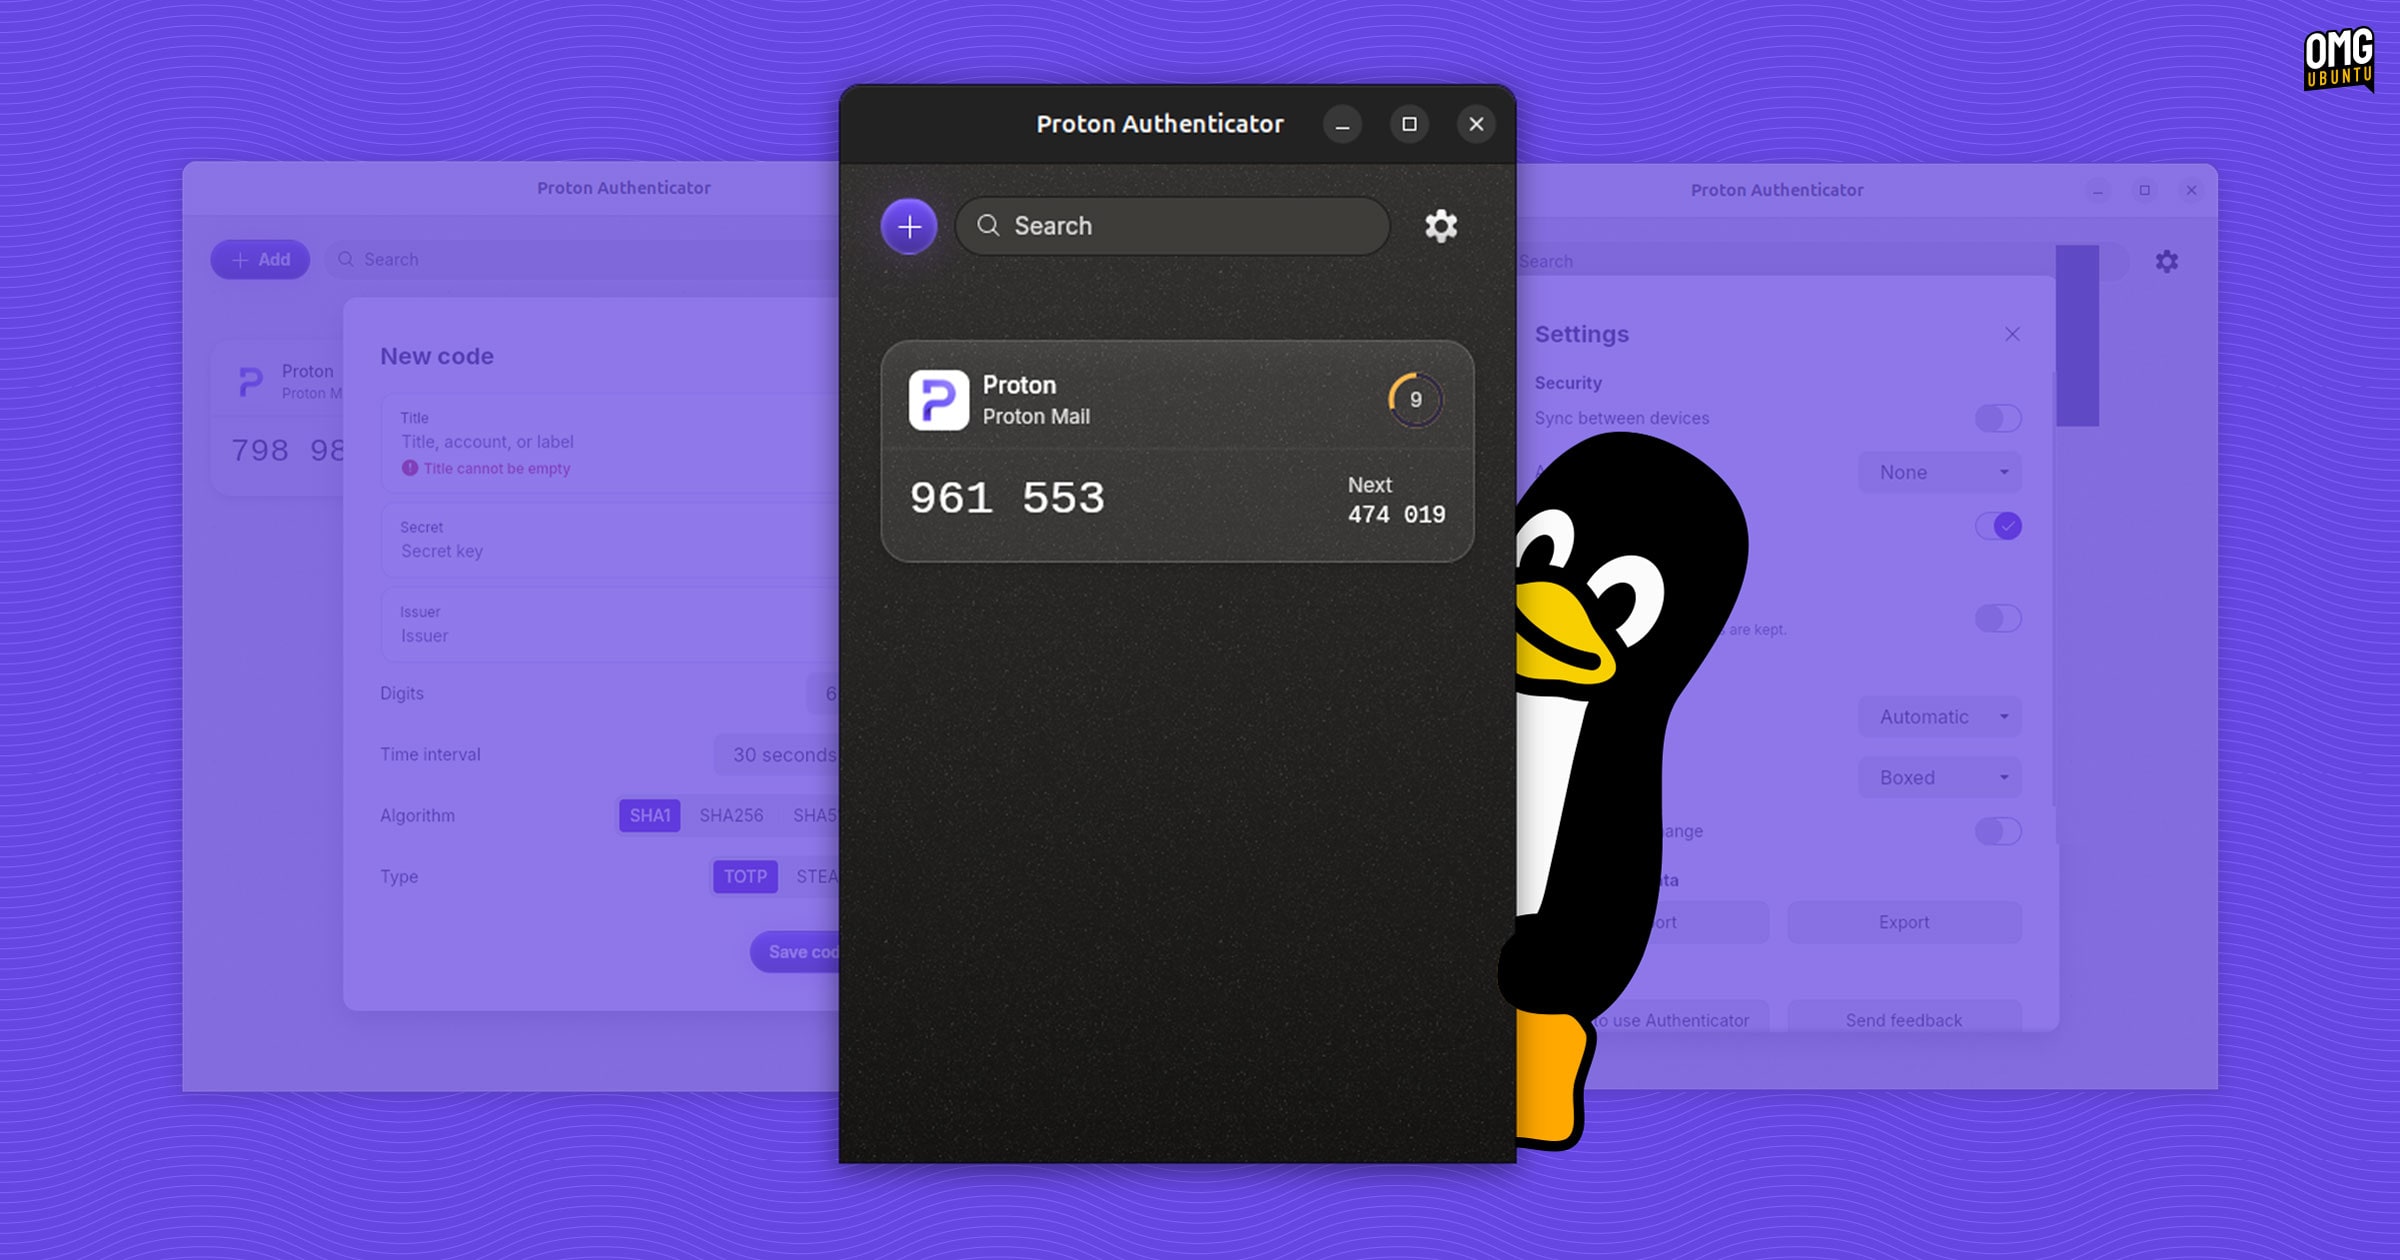Click the search magnifier icon in the dark window
Viewport: 2400px width, 1260px height.
pos(988,226)
